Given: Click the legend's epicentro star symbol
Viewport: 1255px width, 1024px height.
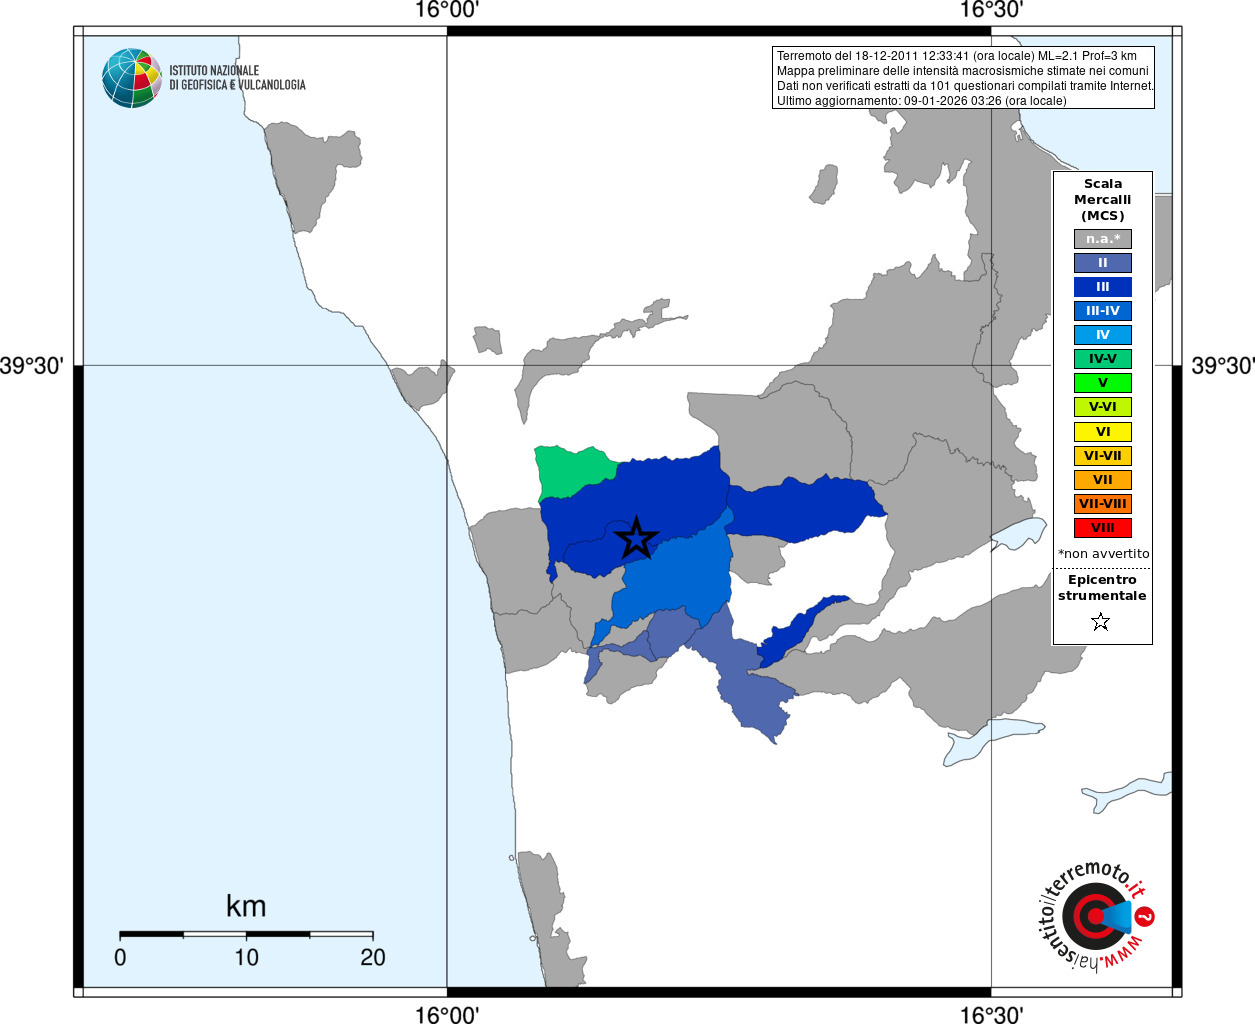Looking at the screenshot, I should [x=1101, y=622].
